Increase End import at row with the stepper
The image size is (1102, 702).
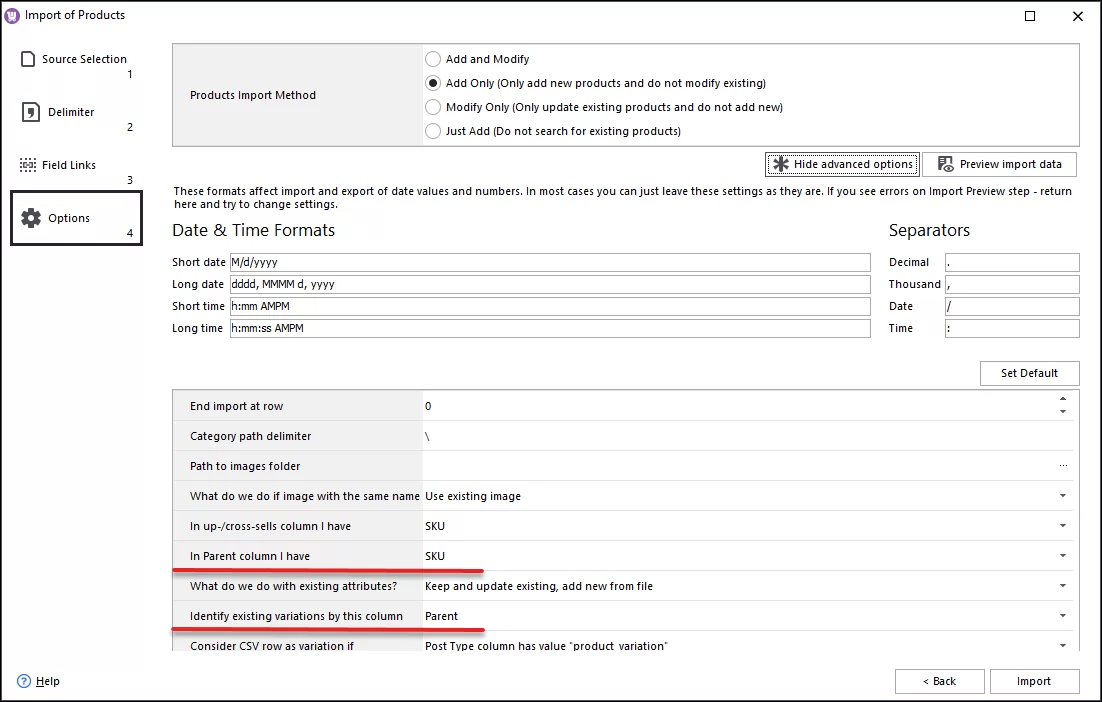pos(1063,400)
